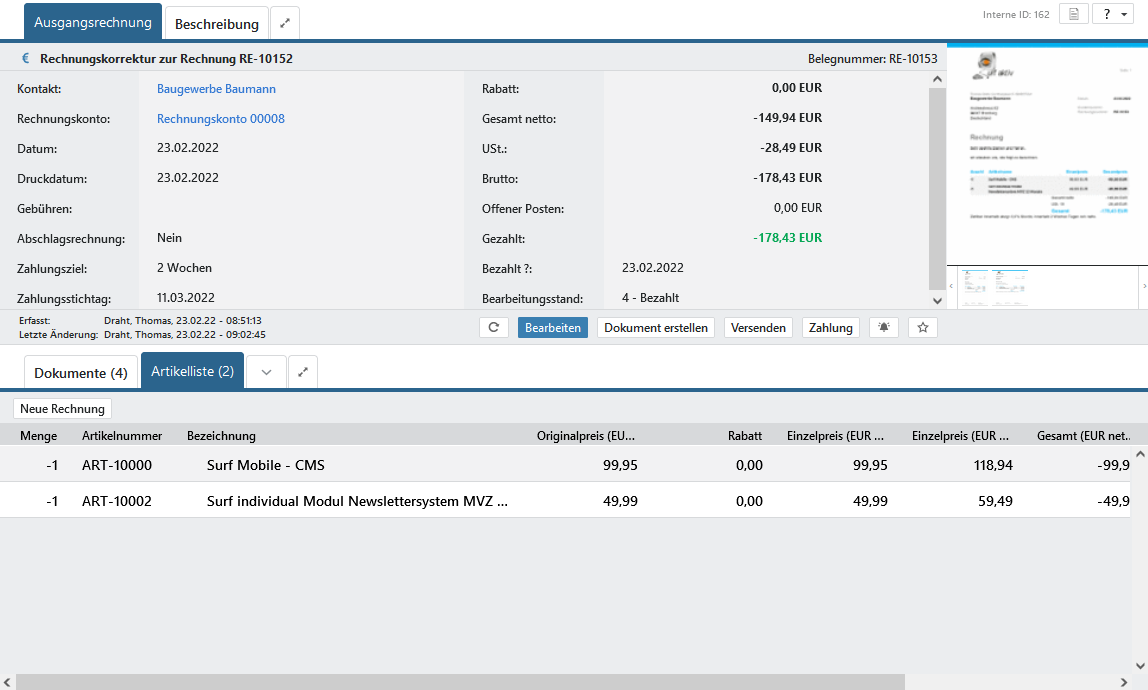Click the alarm bell reminder icon

(884, 328)
